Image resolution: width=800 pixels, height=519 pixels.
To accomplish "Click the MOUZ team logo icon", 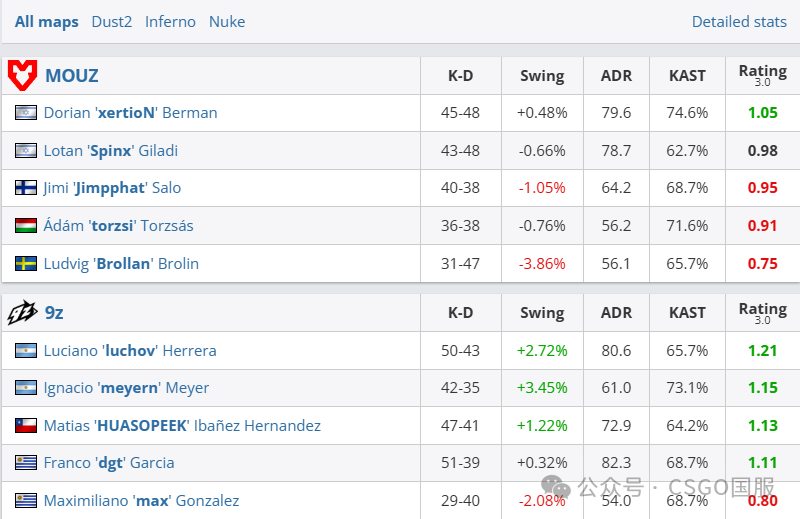I will click(22, 75).
